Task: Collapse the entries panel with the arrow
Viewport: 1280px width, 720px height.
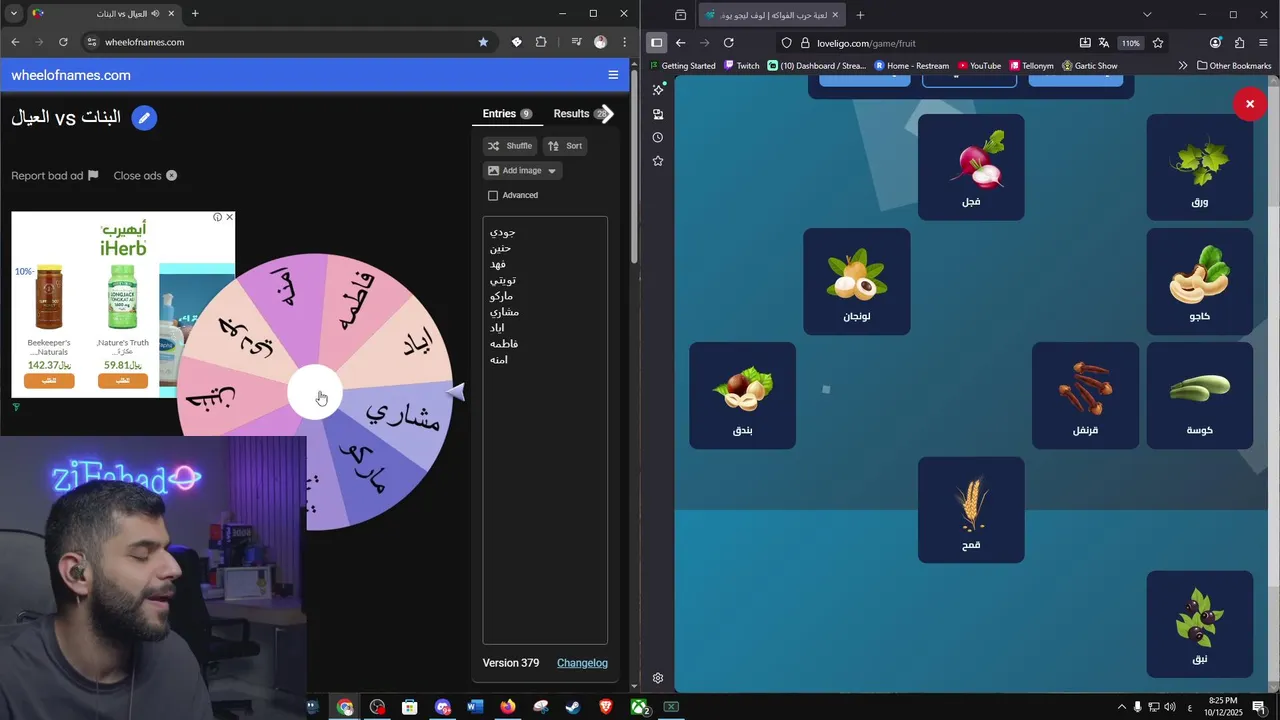Action: (x=607, y=114)
